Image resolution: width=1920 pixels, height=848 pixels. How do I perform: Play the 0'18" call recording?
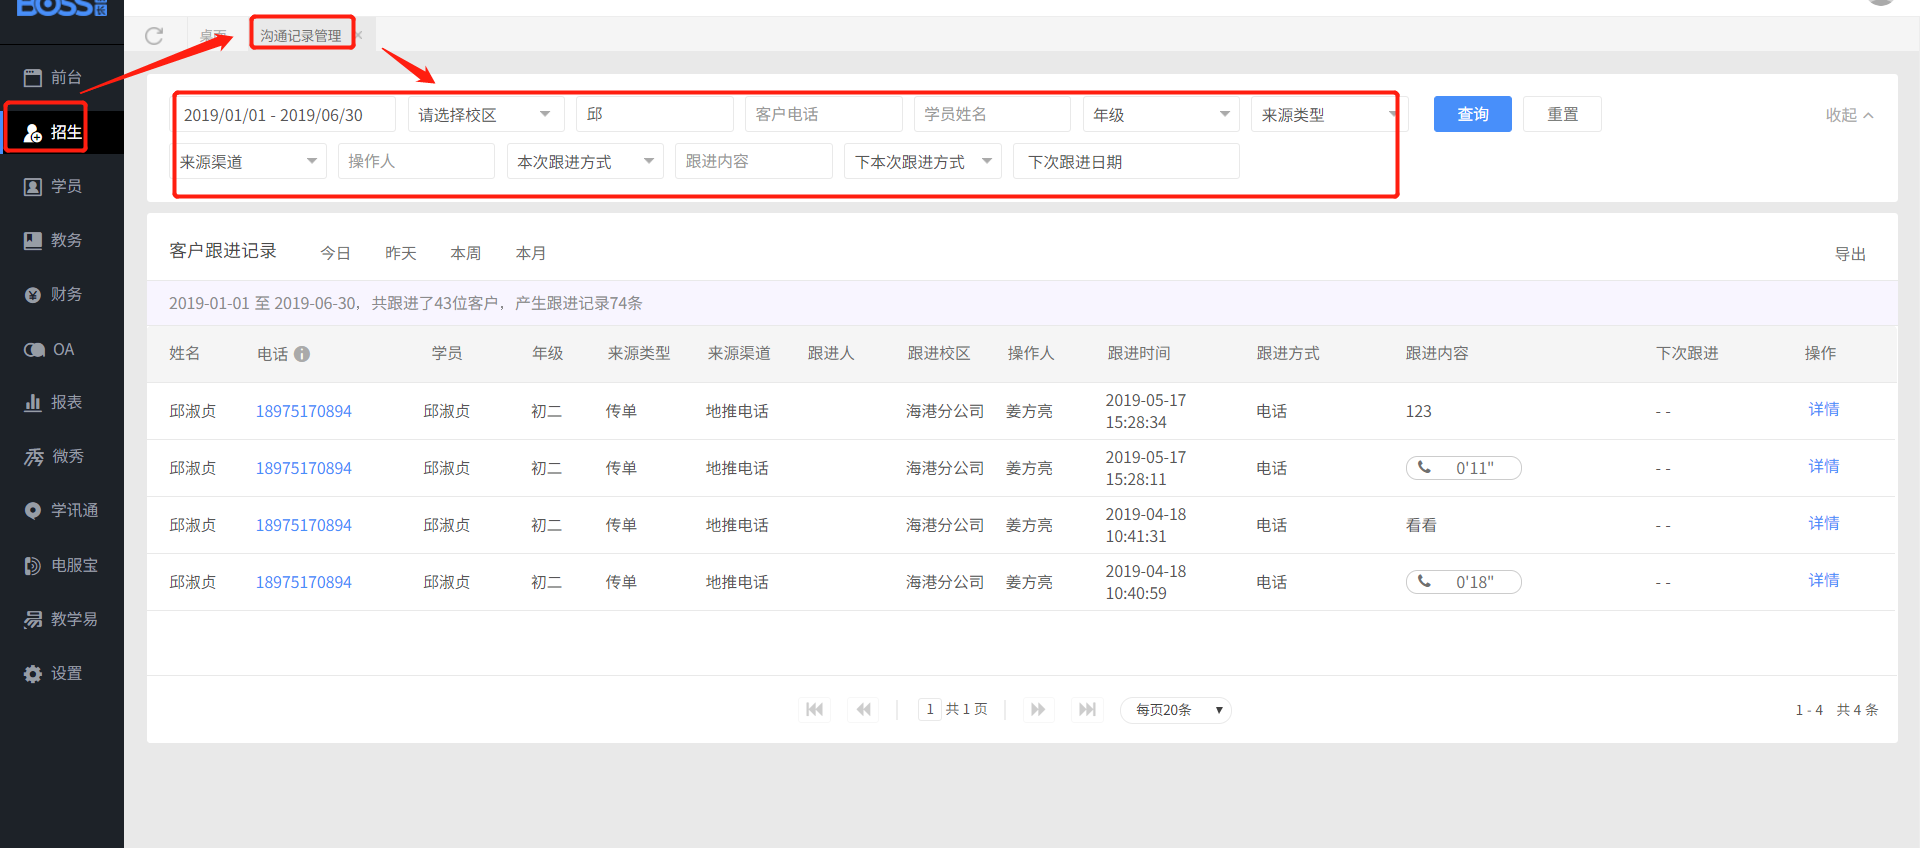[x=1463, y=582]
